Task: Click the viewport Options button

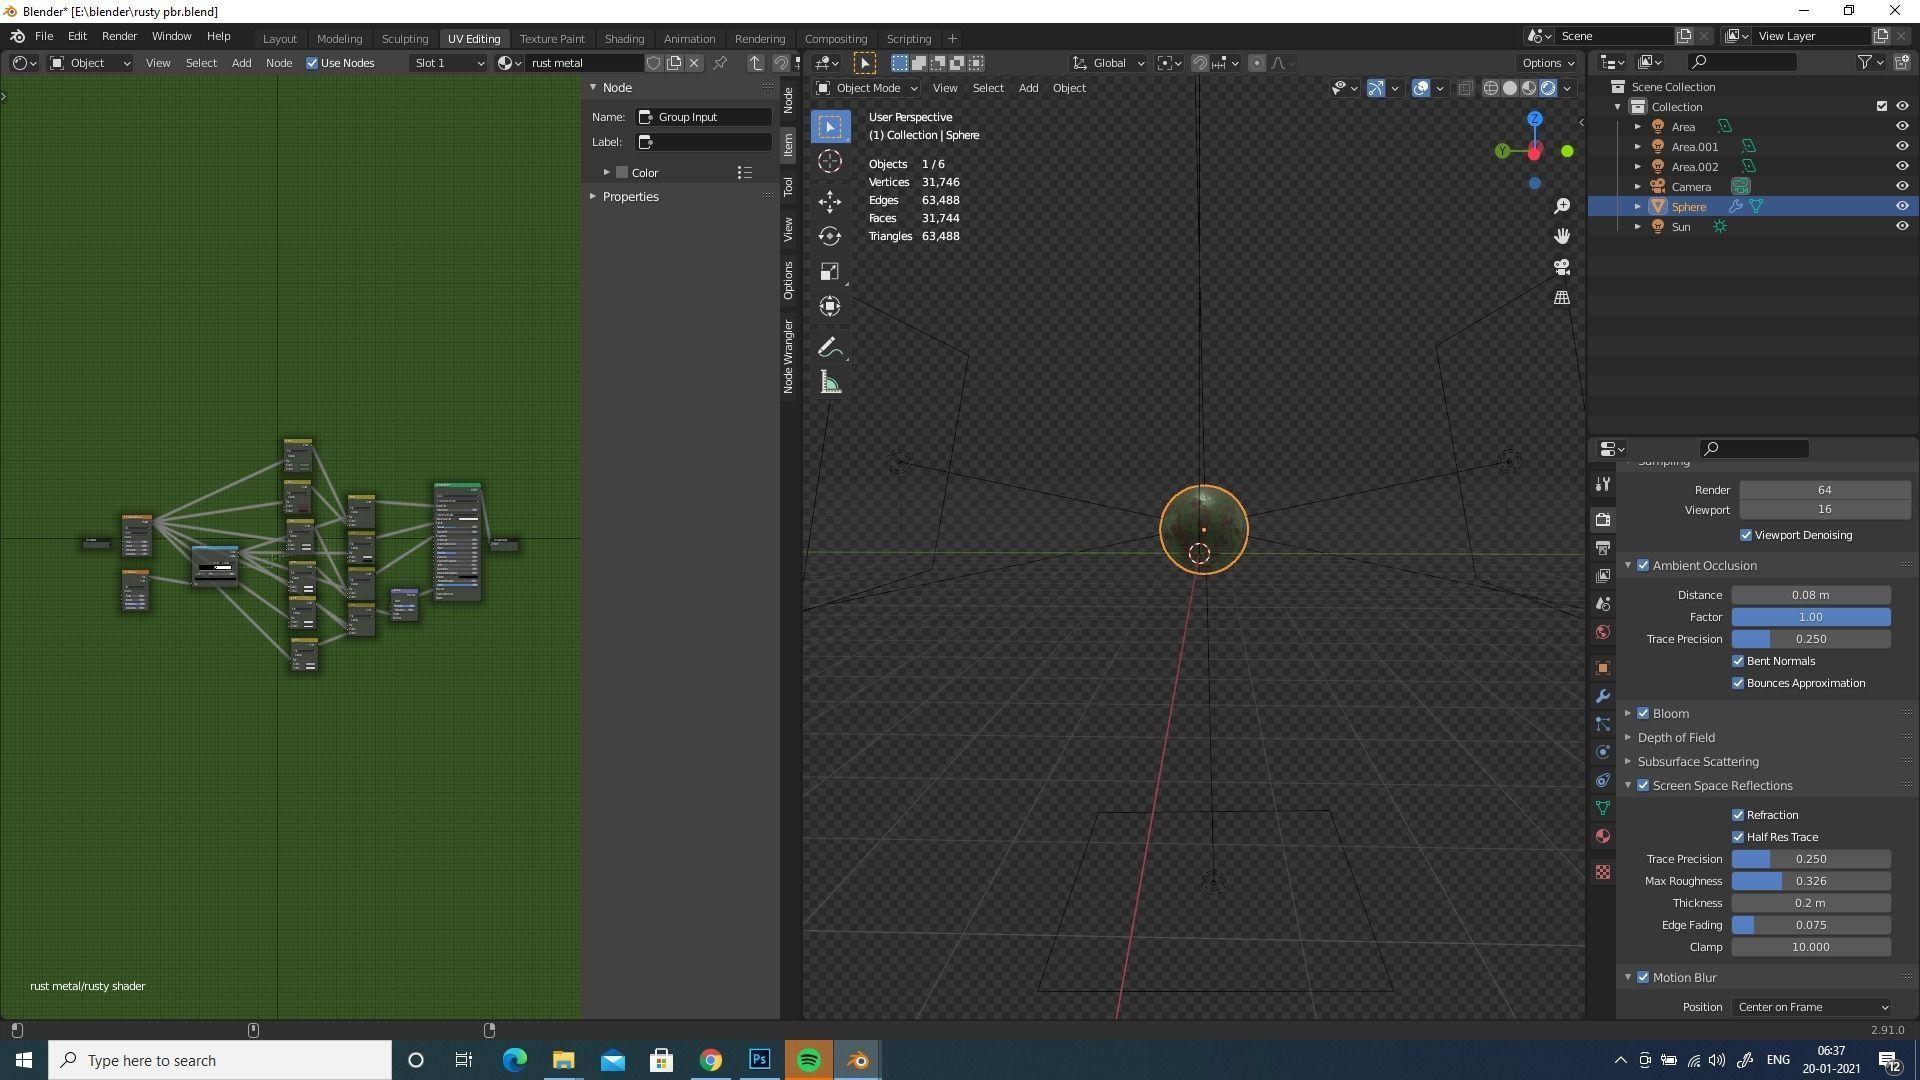Action: coord(1548,63)
